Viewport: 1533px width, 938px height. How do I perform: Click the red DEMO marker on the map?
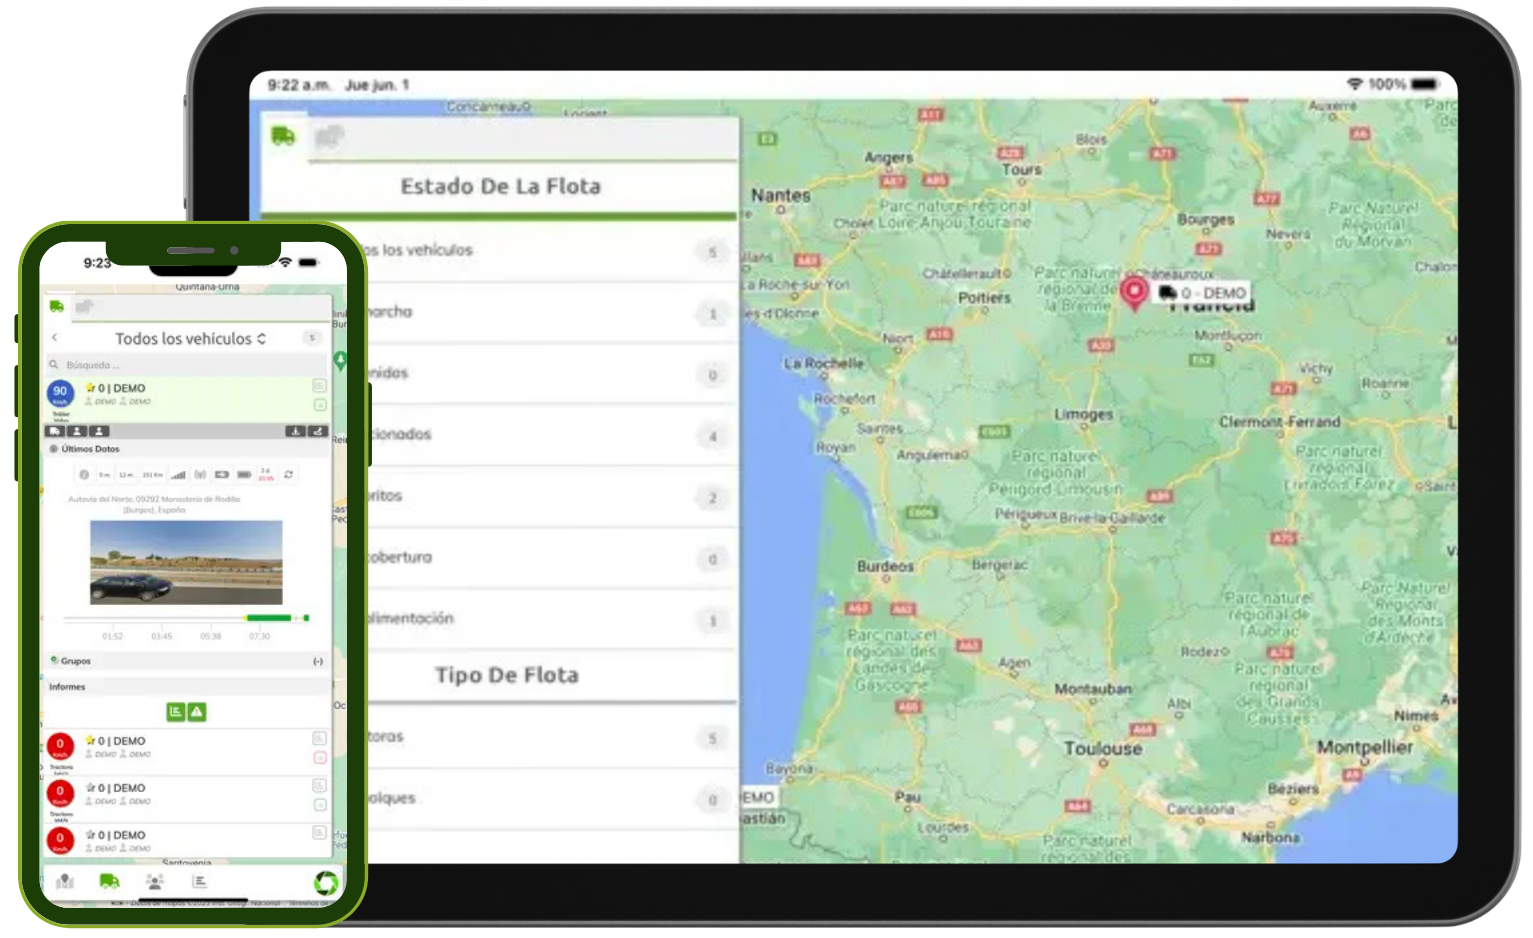(x=1134, y=294)
